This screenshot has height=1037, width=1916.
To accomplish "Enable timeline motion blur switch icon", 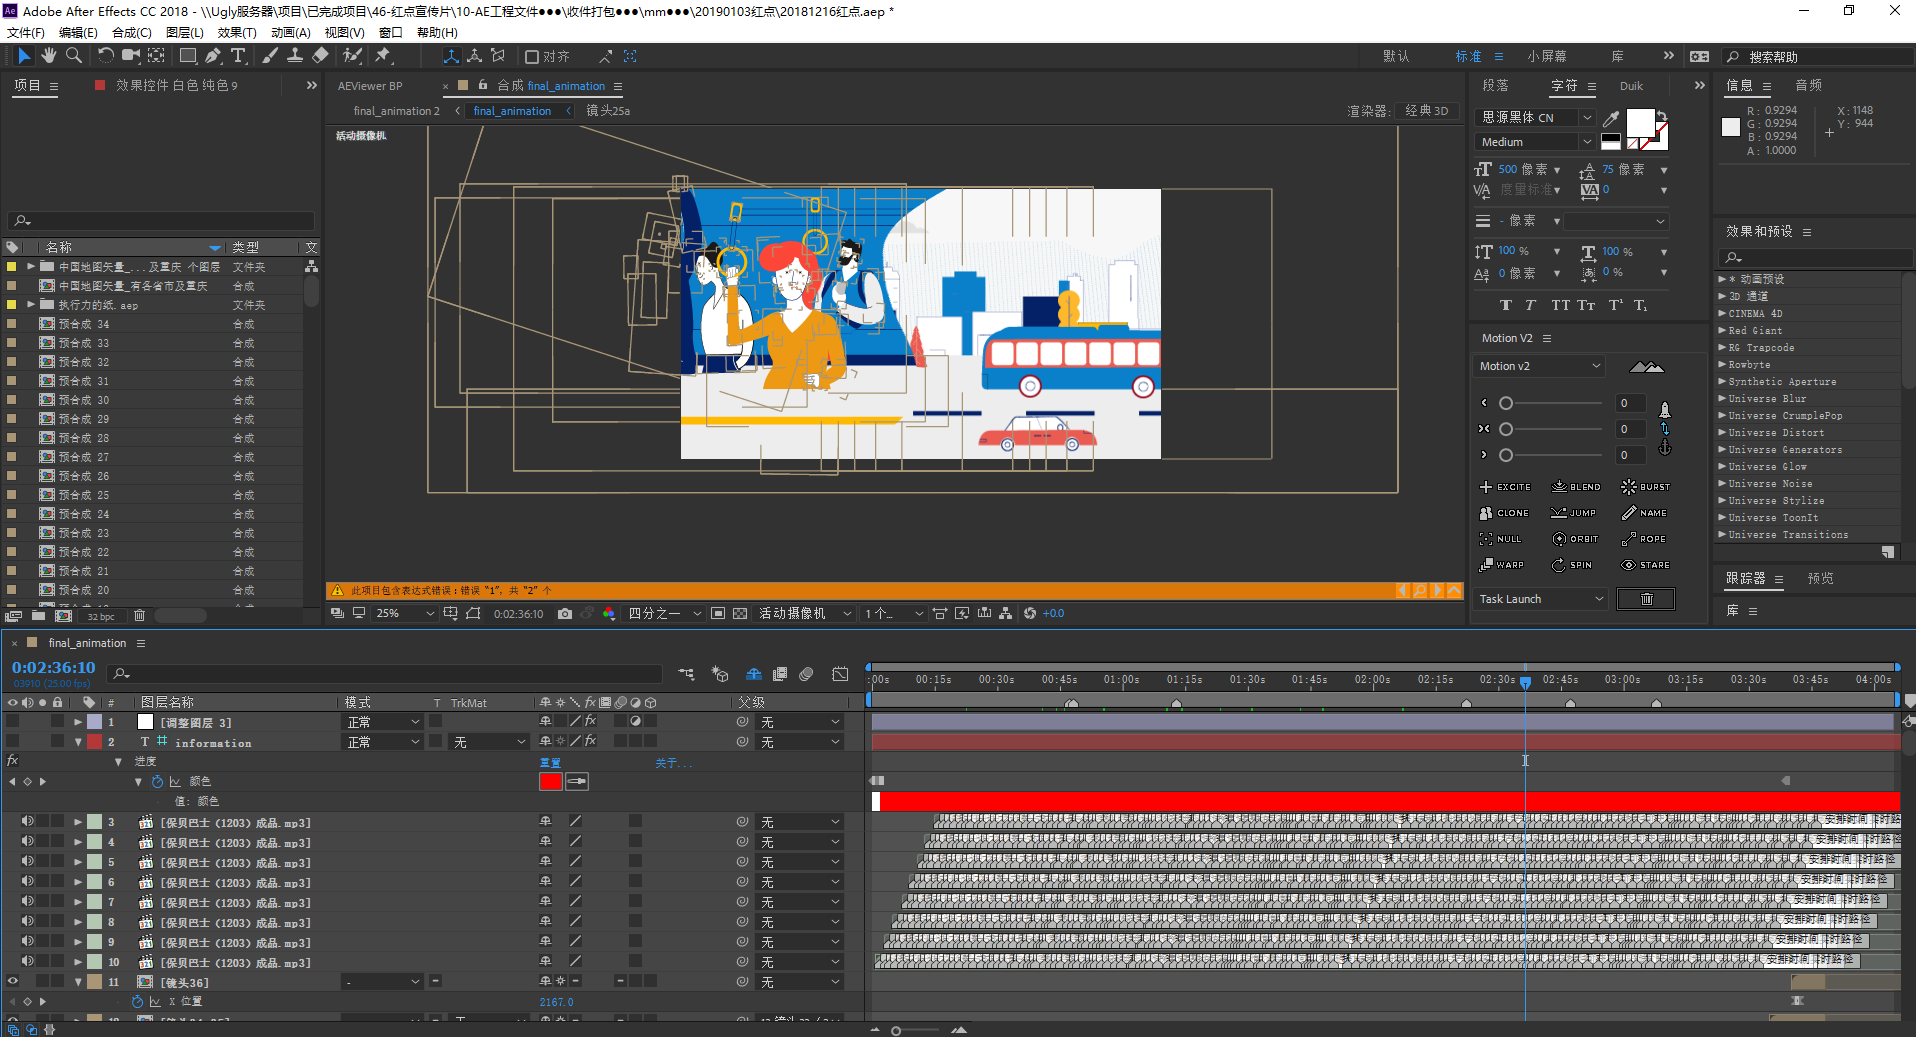I will click(807, 674).
